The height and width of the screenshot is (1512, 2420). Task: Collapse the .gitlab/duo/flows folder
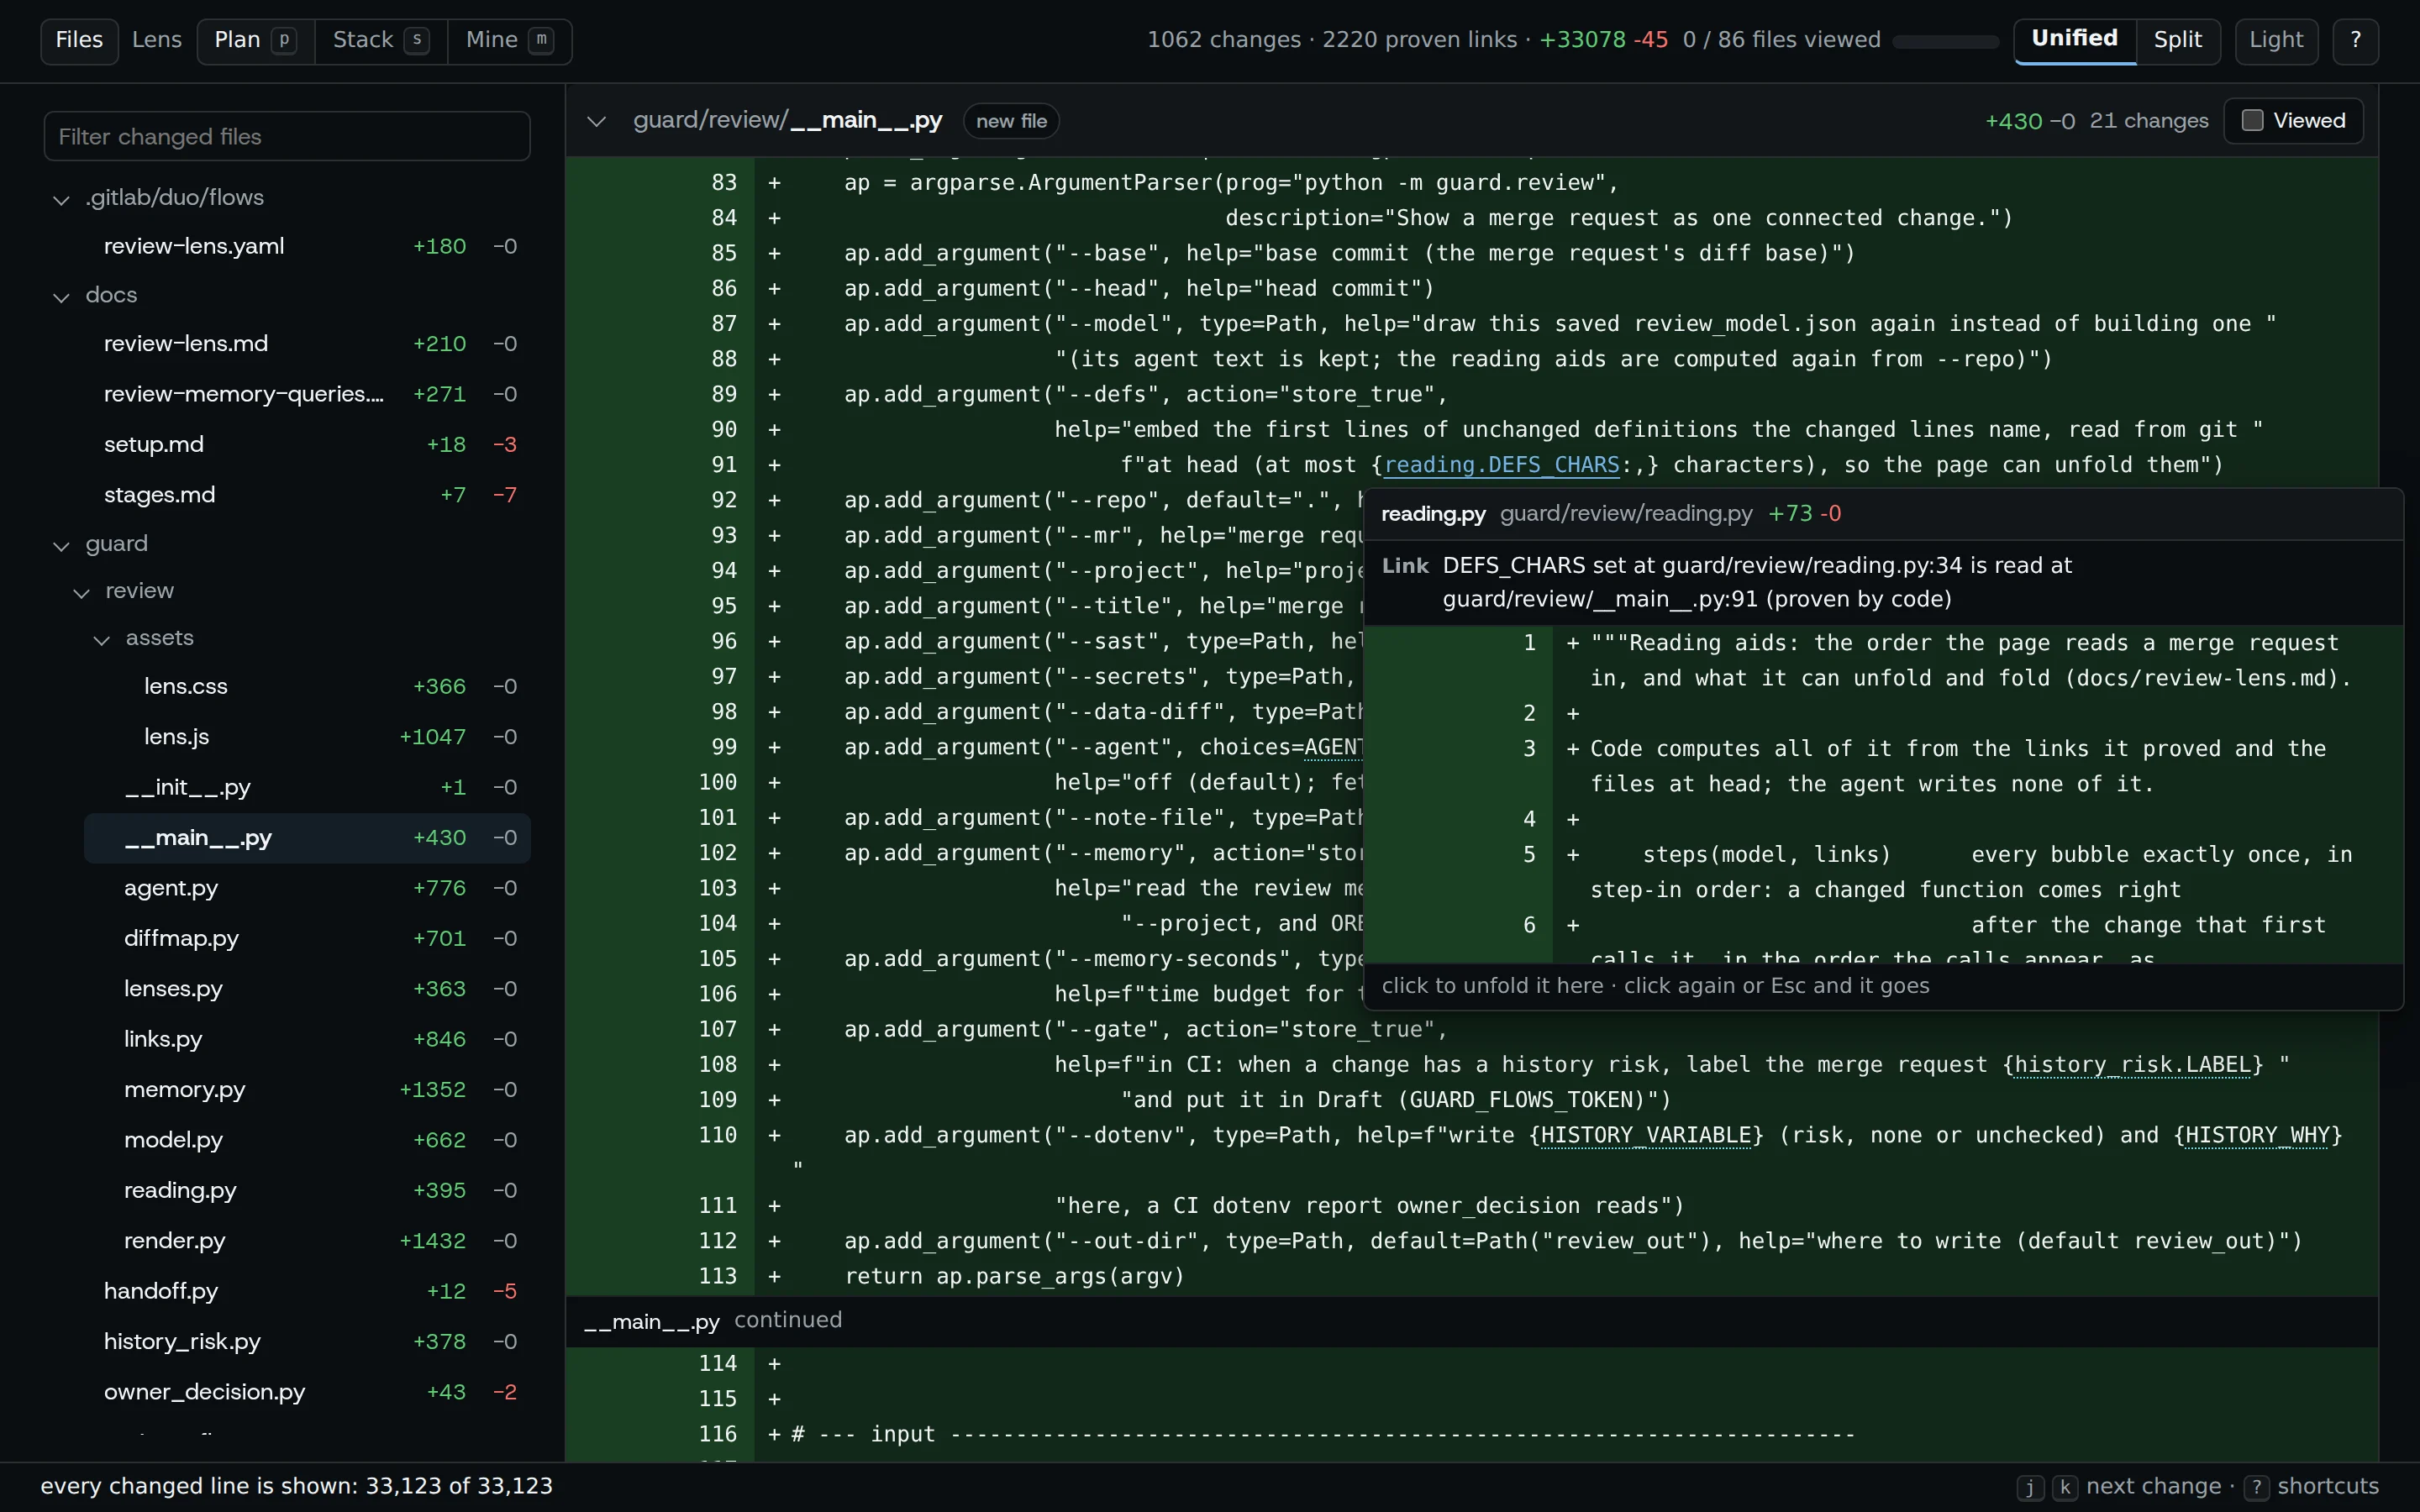[x=61, y=199]
